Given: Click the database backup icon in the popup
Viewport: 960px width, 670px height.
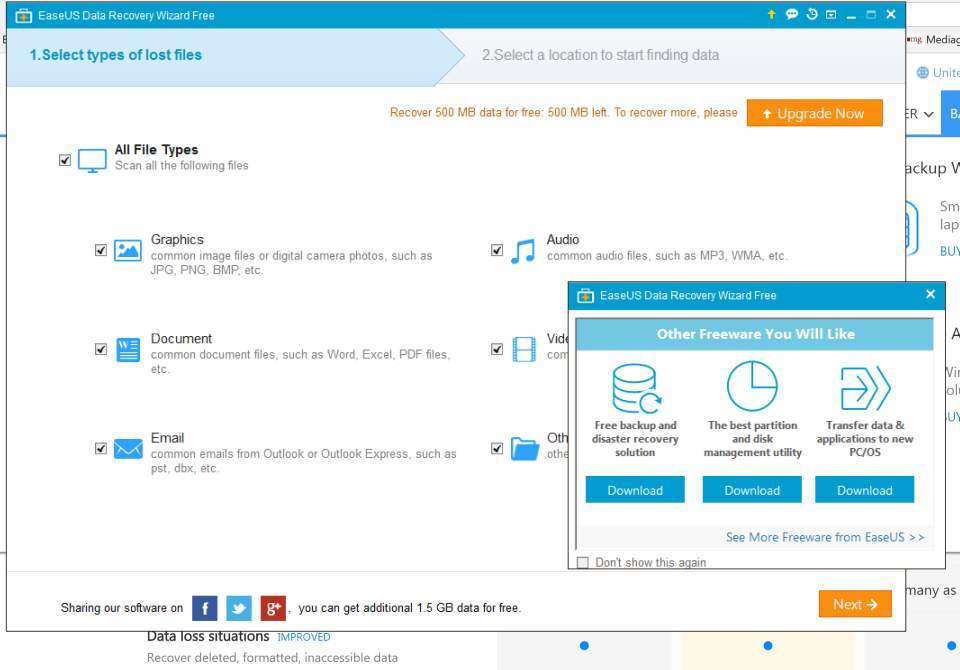Looking at the screenshot, I should (x=636, y=388).
